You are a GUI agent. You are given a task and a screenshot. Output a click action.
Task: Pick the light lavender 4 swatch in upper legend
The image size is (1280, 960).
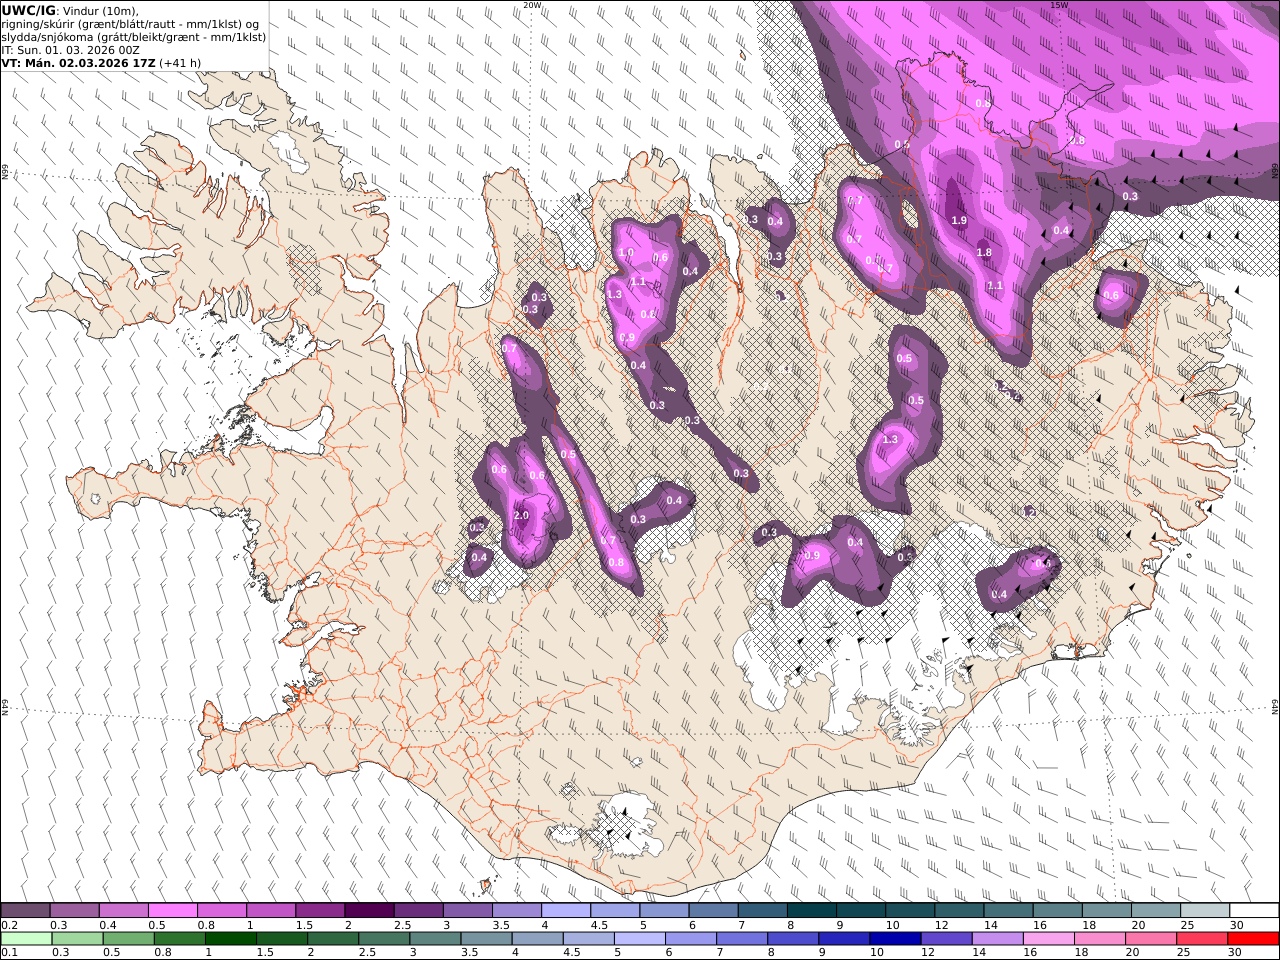[565, 911]
